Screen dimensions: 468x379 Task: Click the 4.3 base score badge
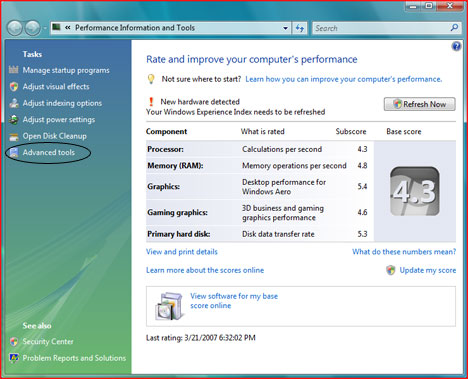point(415,191)
